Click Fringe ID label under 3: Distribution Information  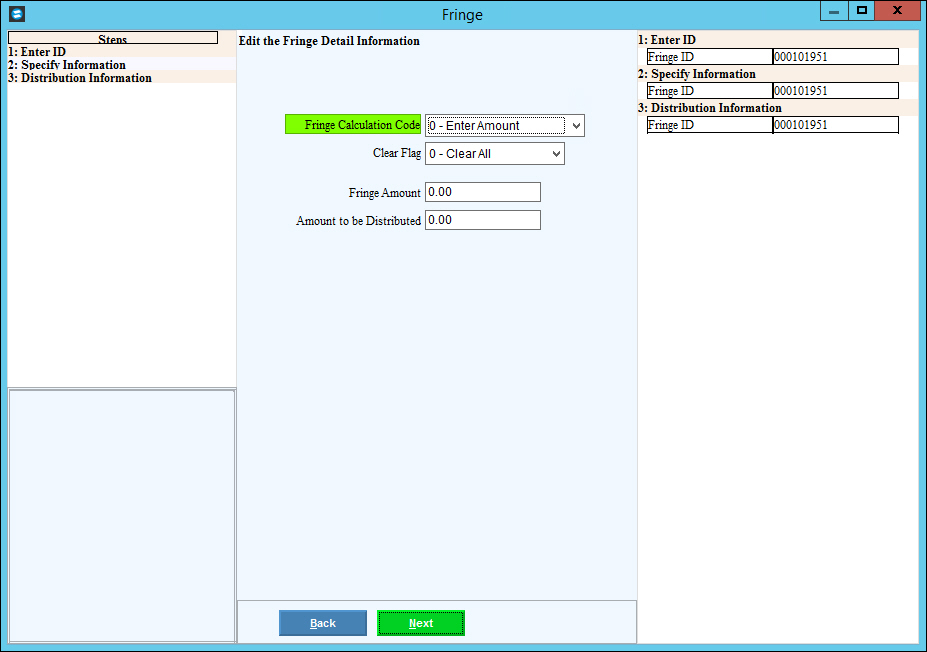click(709, 125)
